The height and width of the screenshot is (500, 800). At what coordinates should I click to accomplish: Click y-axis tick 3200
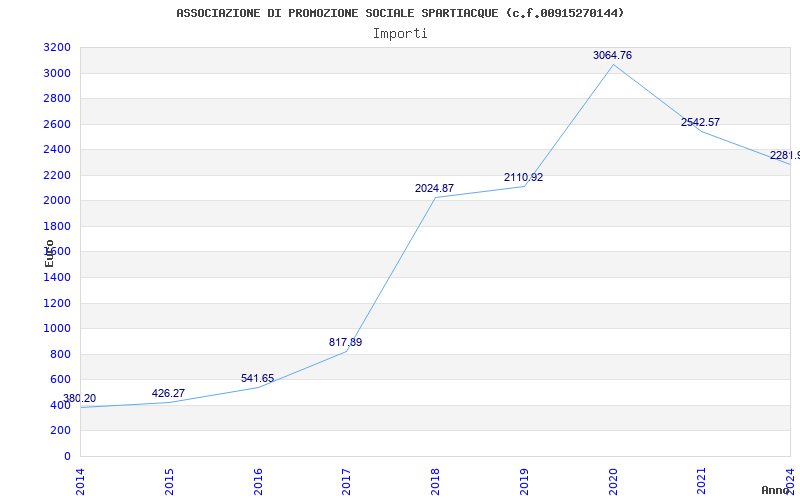click(x=57, y=47)
